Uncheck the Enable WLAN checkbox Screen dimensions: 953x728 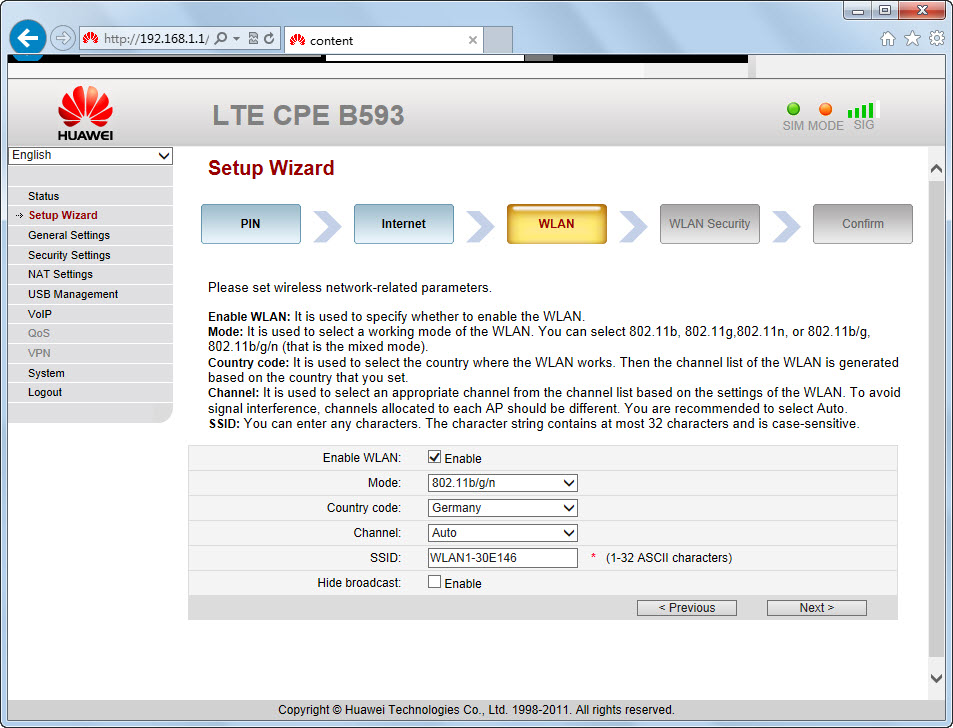pos(435,458)
